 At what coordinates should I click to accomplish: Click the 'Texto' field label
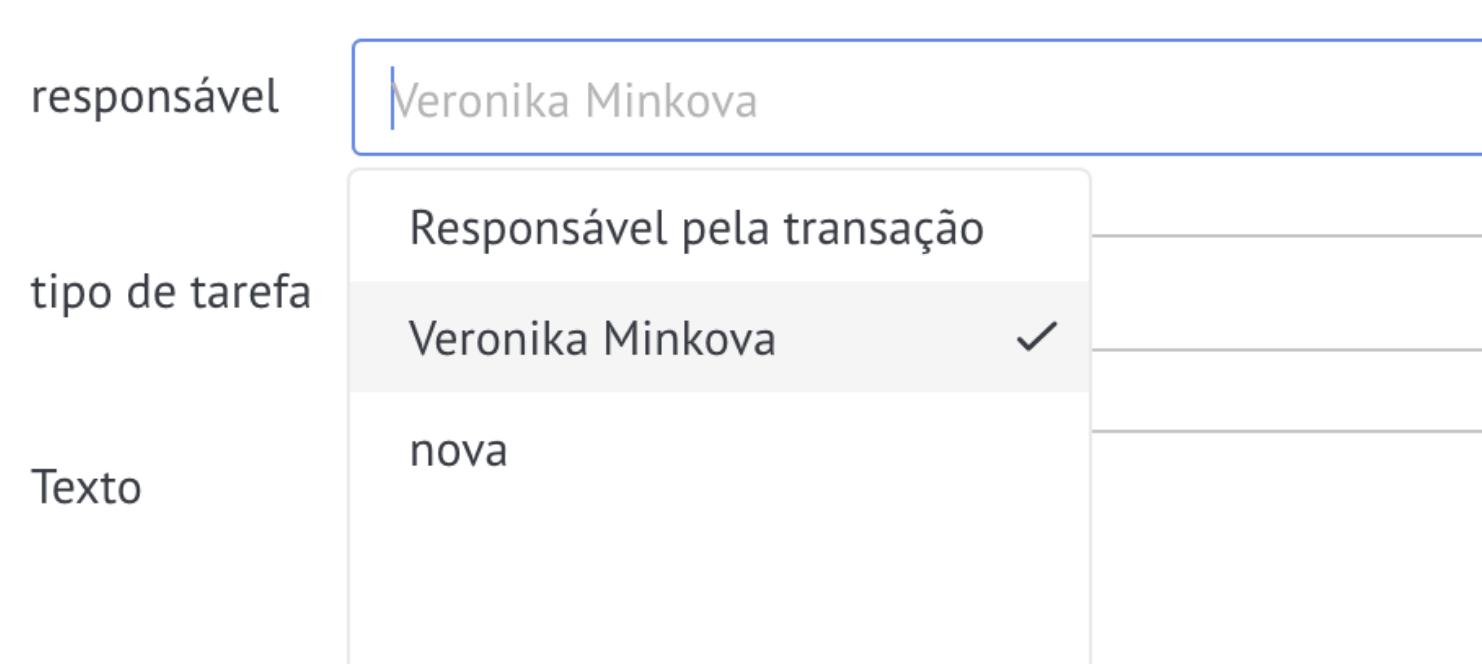tap(87, 488)
